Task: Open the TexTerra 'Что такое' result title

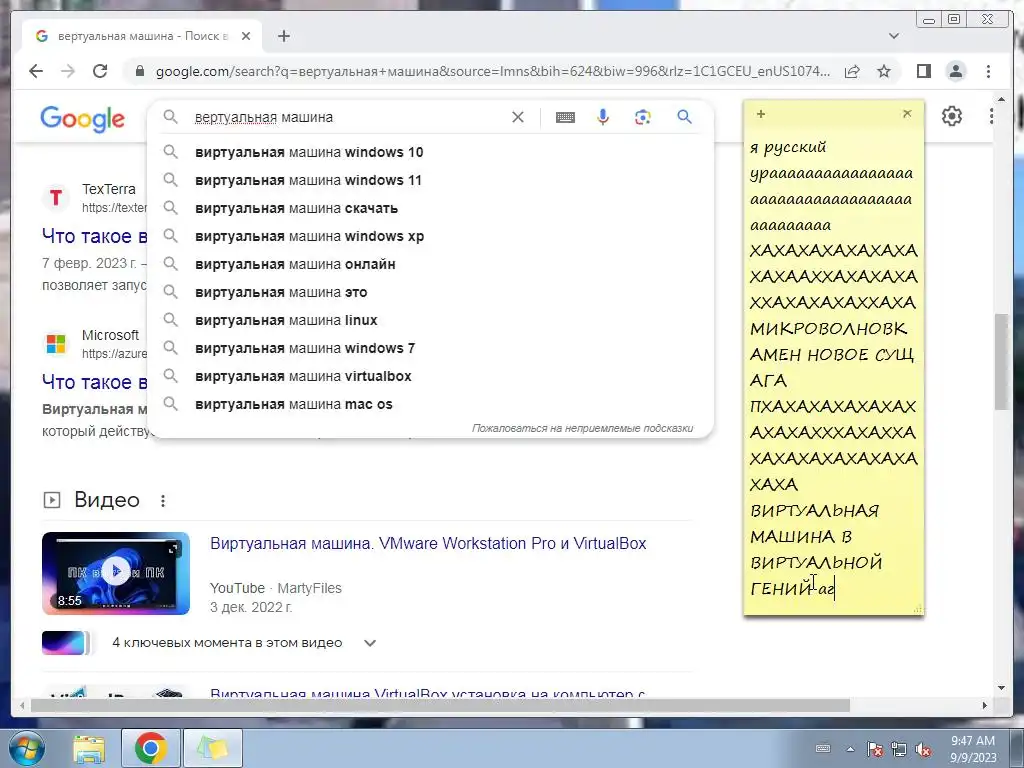Action: pos(95,236)
